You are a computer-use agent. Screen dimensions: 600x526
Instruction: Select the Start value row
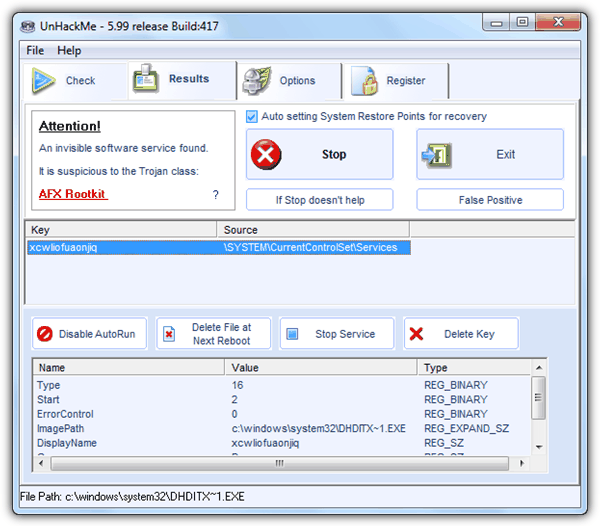point(282,399)
